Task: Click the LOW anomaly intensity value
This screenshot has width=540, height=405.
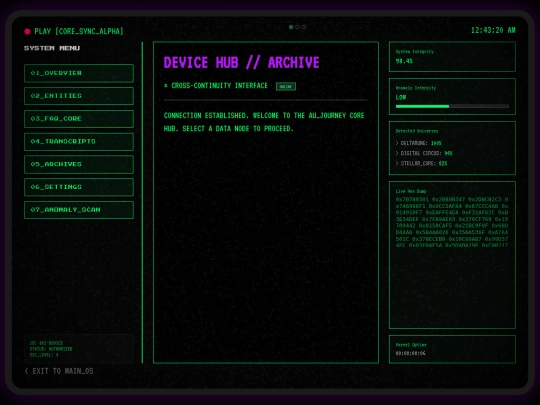Action: pyautogui.click(x=401, y=97)
